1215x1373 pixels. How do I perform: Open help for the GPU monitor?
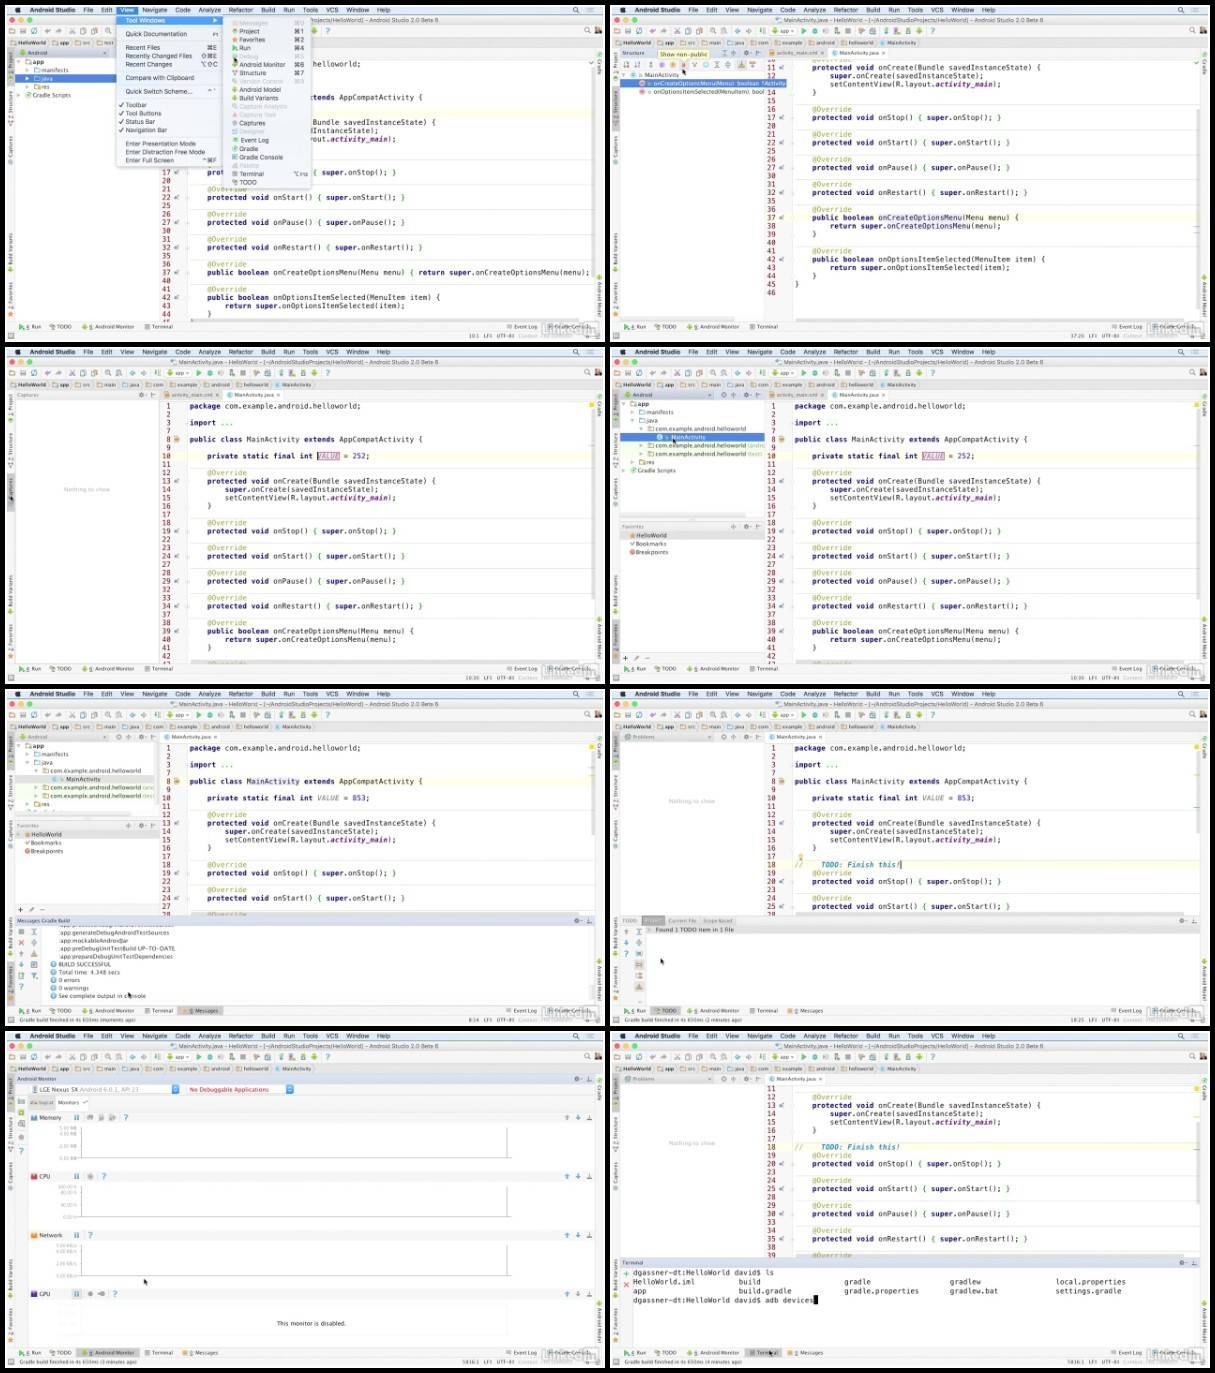click(115, 1294)
